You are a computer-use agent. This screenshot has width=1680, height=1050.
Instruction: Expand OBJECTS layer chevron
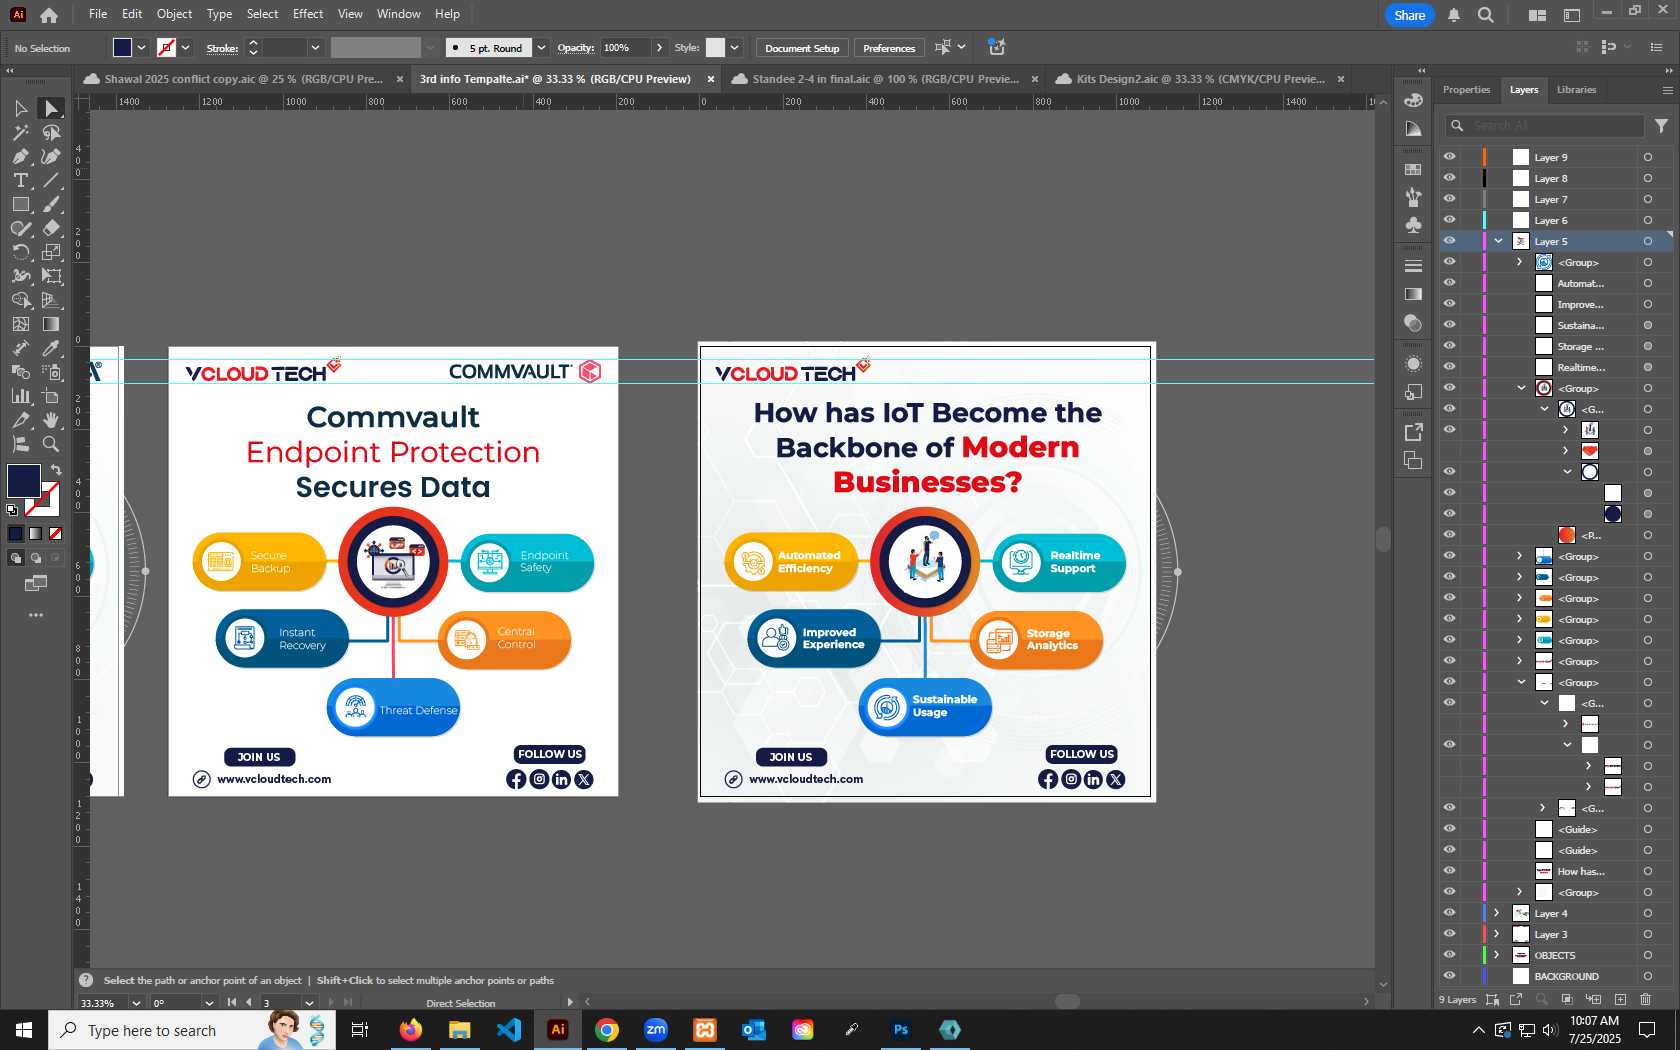click(1497, 955)
